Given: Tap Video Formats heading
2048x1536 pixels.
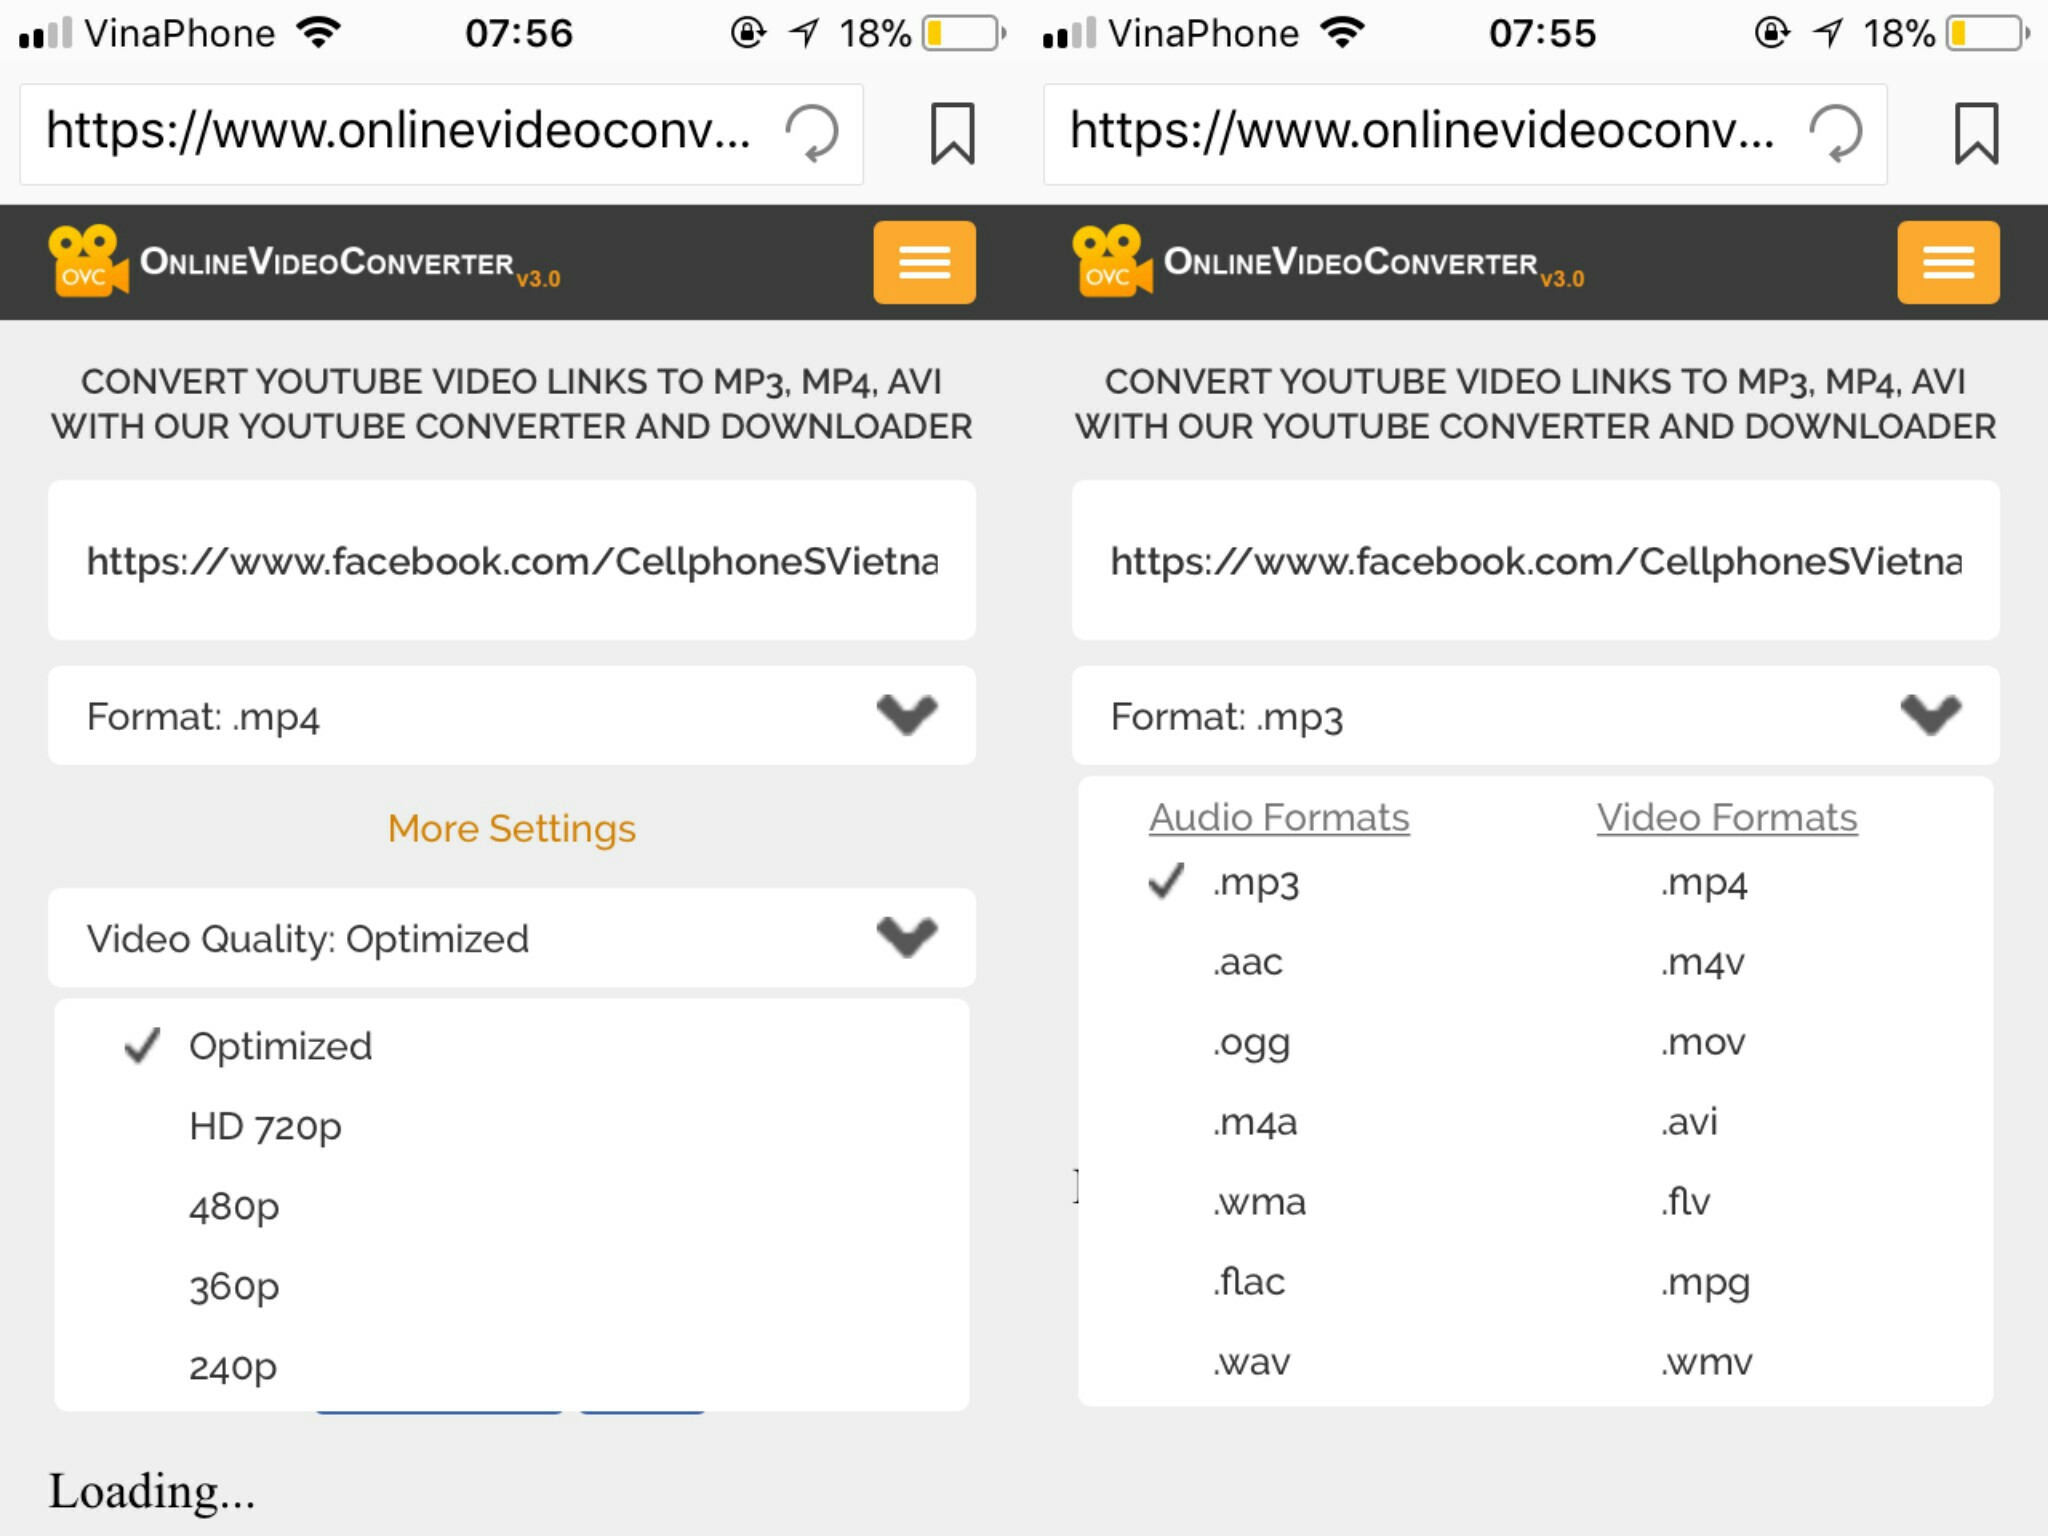Looking at the screenshot, I should pos(1727,817).
